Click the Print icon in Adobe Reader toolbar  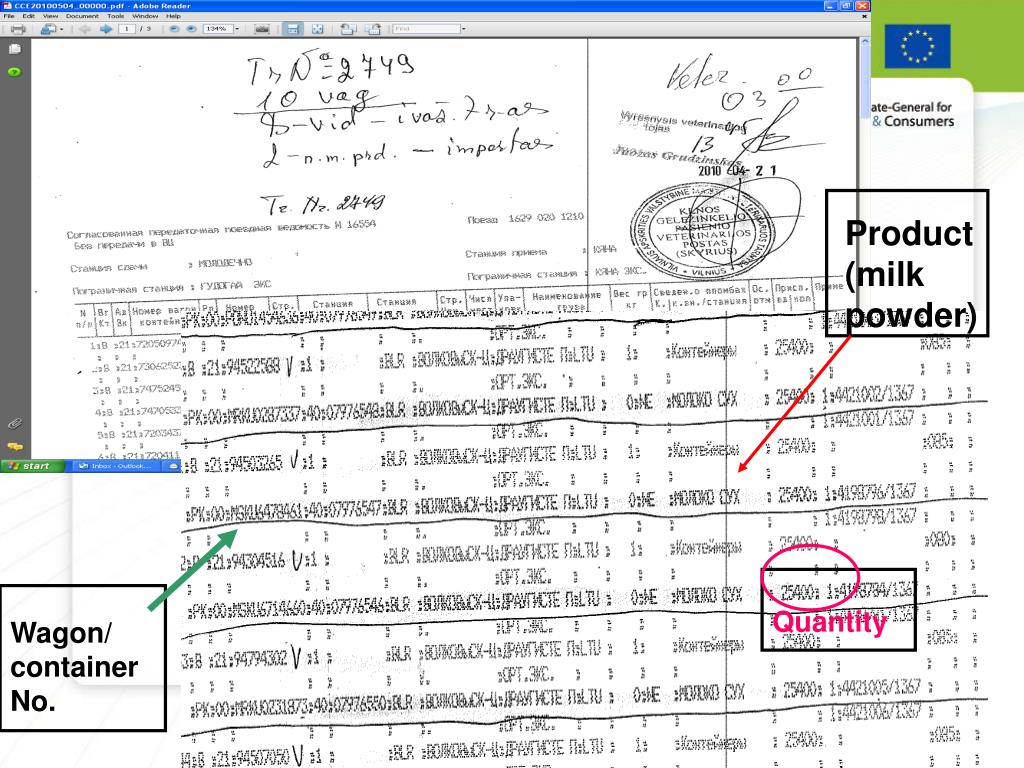[x=18, y=29]
